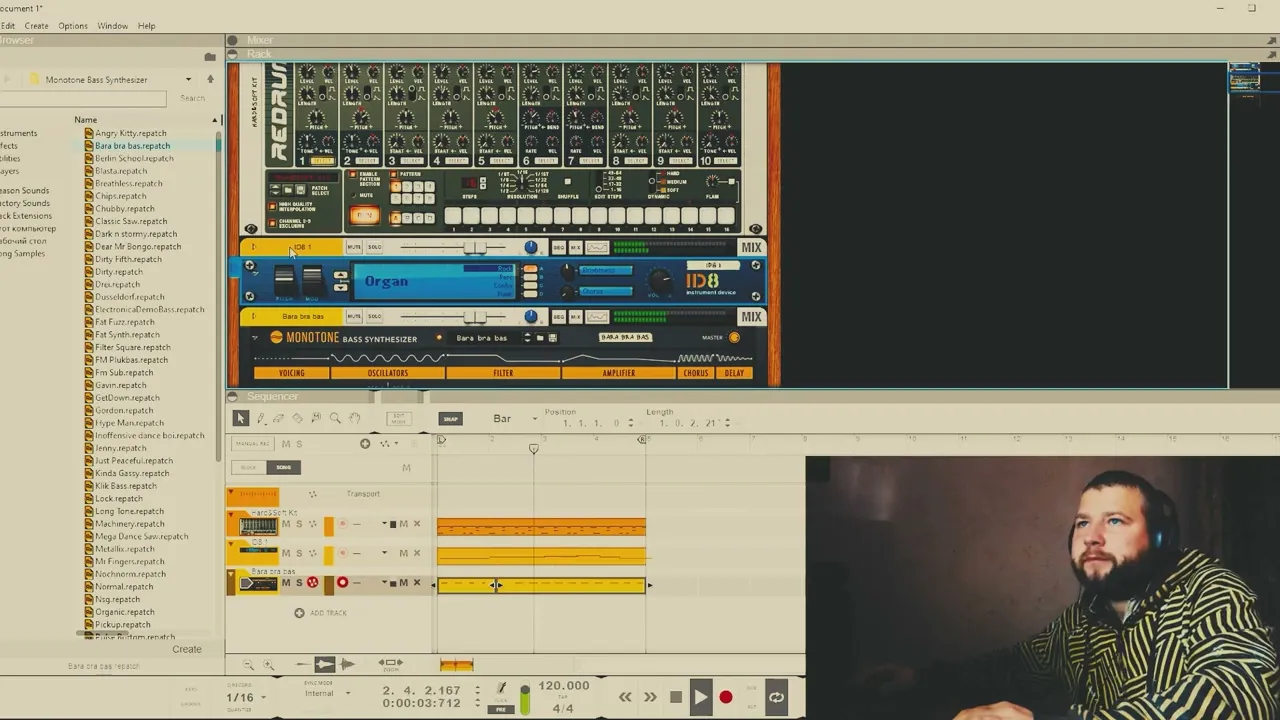Open Monotone DELAY section tab

click(x=734, y=373)
